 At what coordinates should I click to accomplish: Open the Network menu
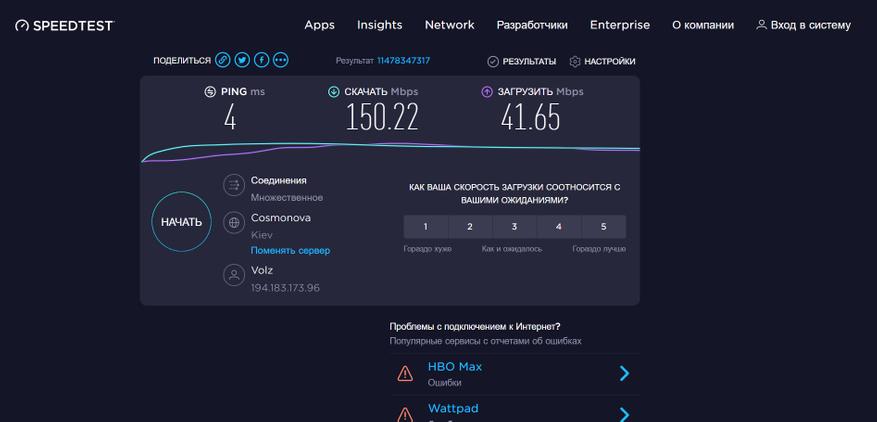(x=450, y=25)
